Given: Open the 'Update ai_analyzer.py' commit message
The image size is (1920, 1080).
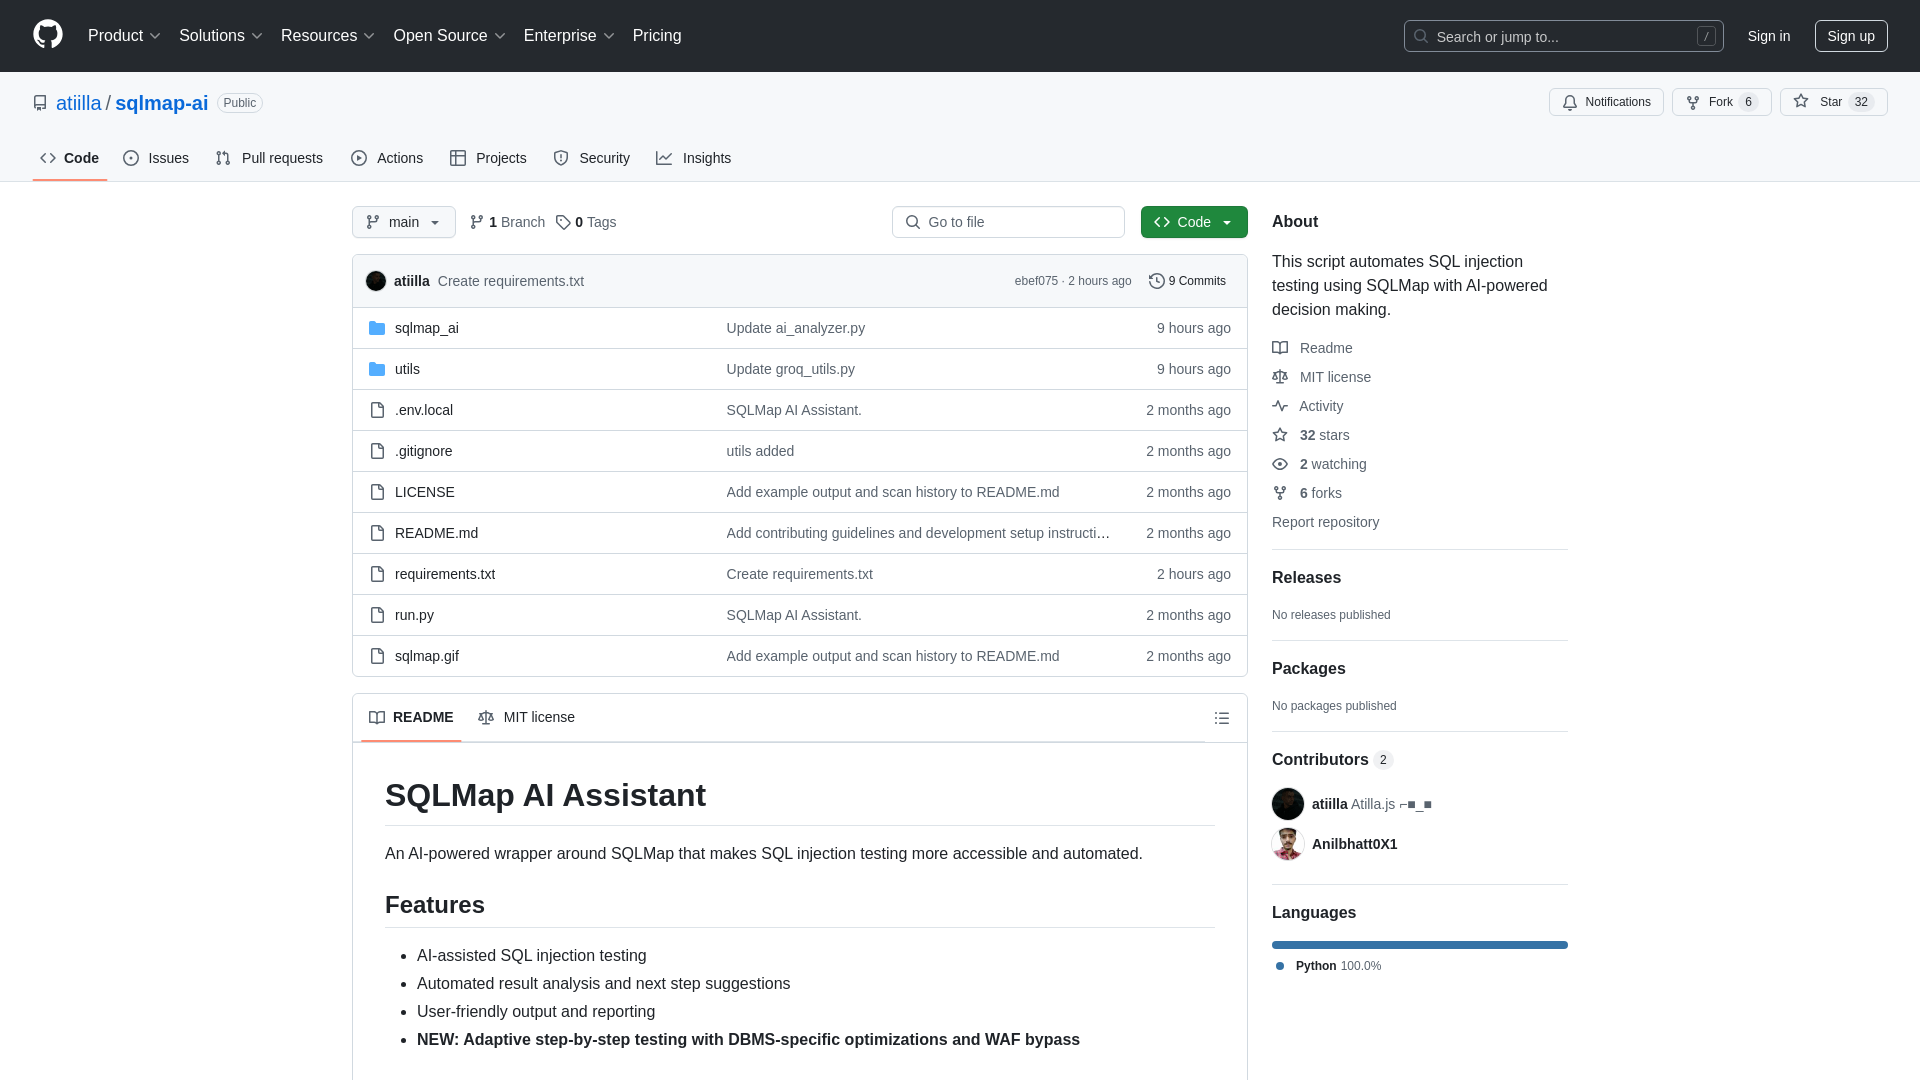Looking at the screenshot, I should point(796,328).
